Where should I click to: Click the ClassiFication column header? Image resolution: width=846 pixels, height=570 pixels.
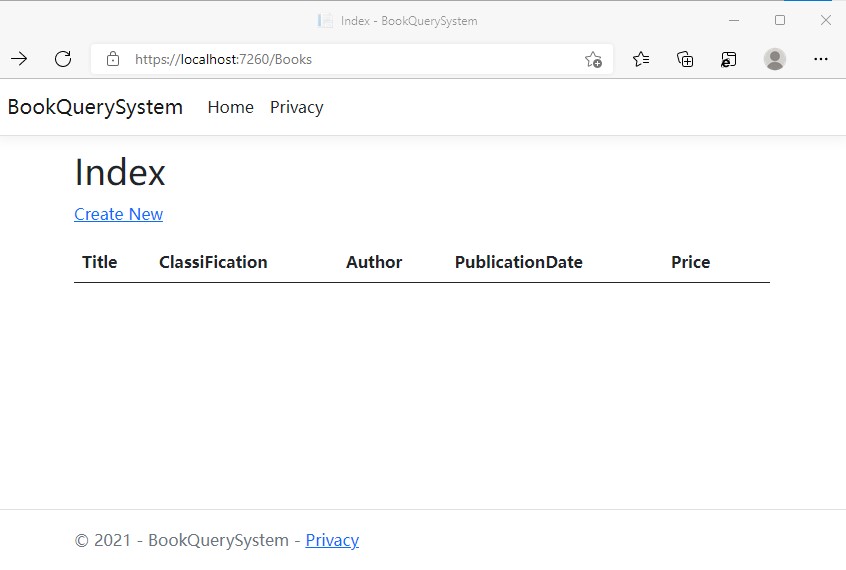(x=213, y=262)
